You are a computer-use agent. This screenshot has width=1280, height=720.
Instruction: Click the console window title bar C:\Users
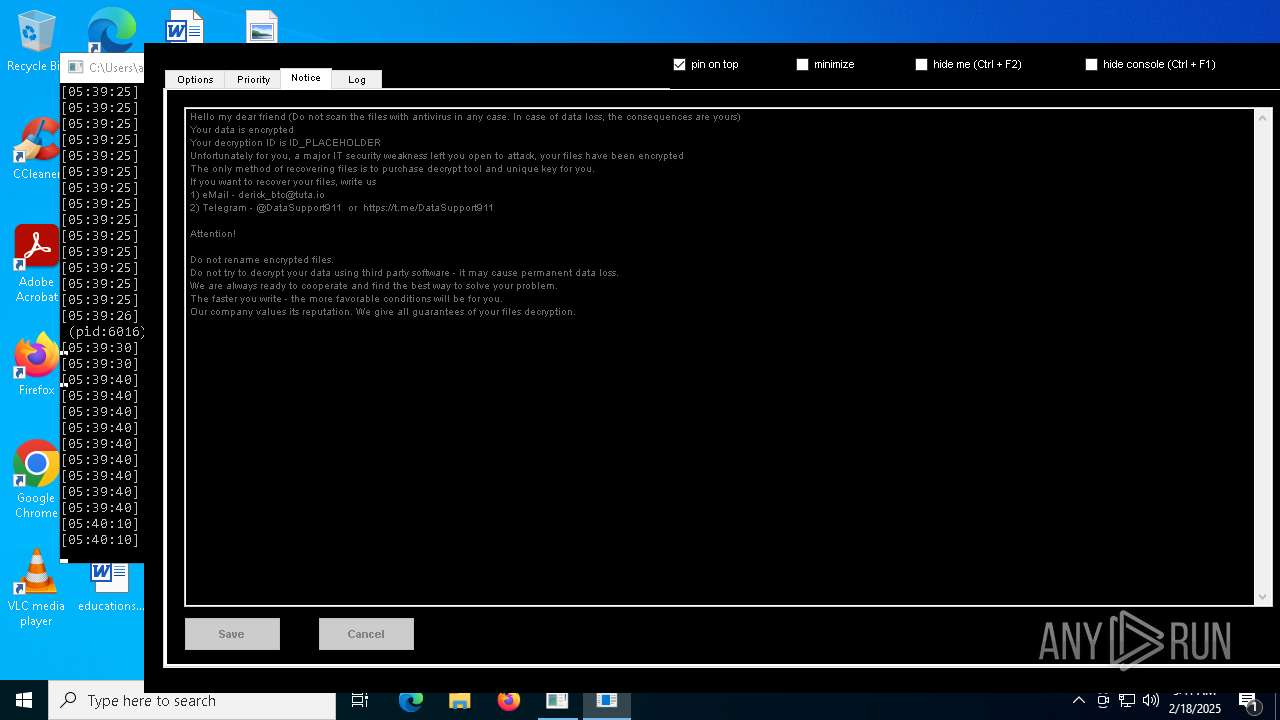coord(104,68)
